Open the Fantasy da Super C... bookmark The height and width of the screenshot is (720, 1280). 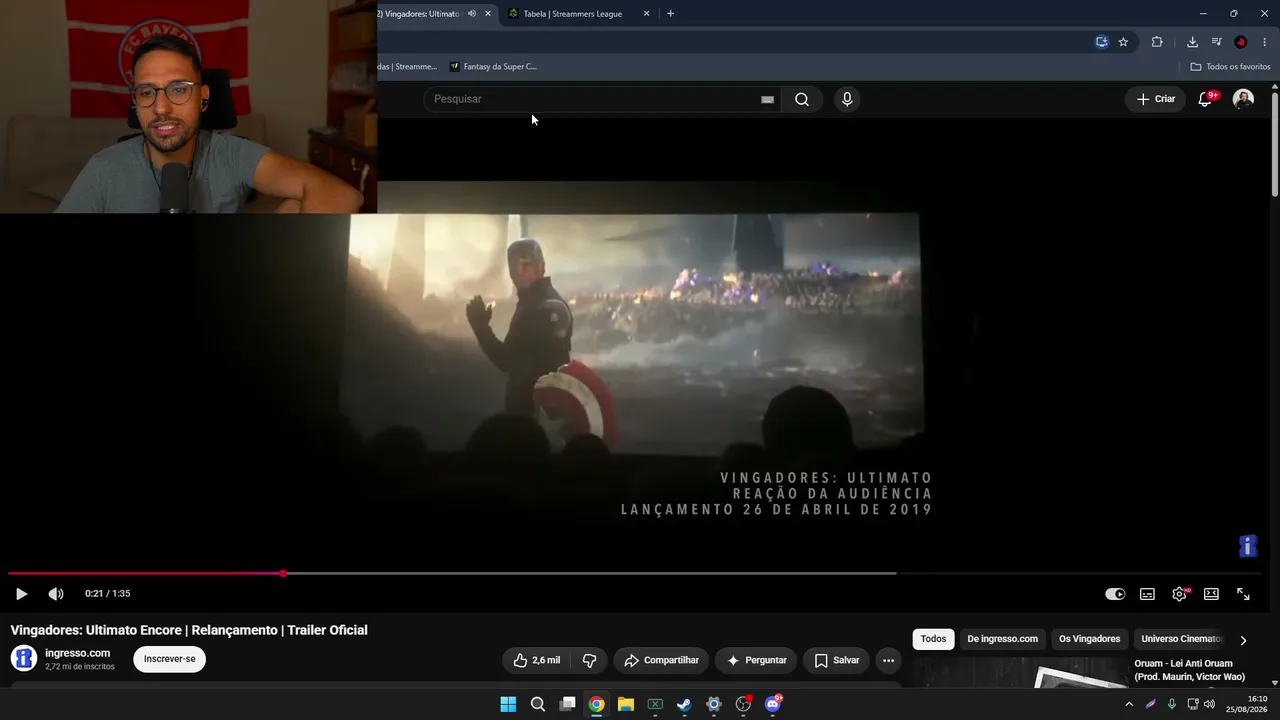[493, 67]
